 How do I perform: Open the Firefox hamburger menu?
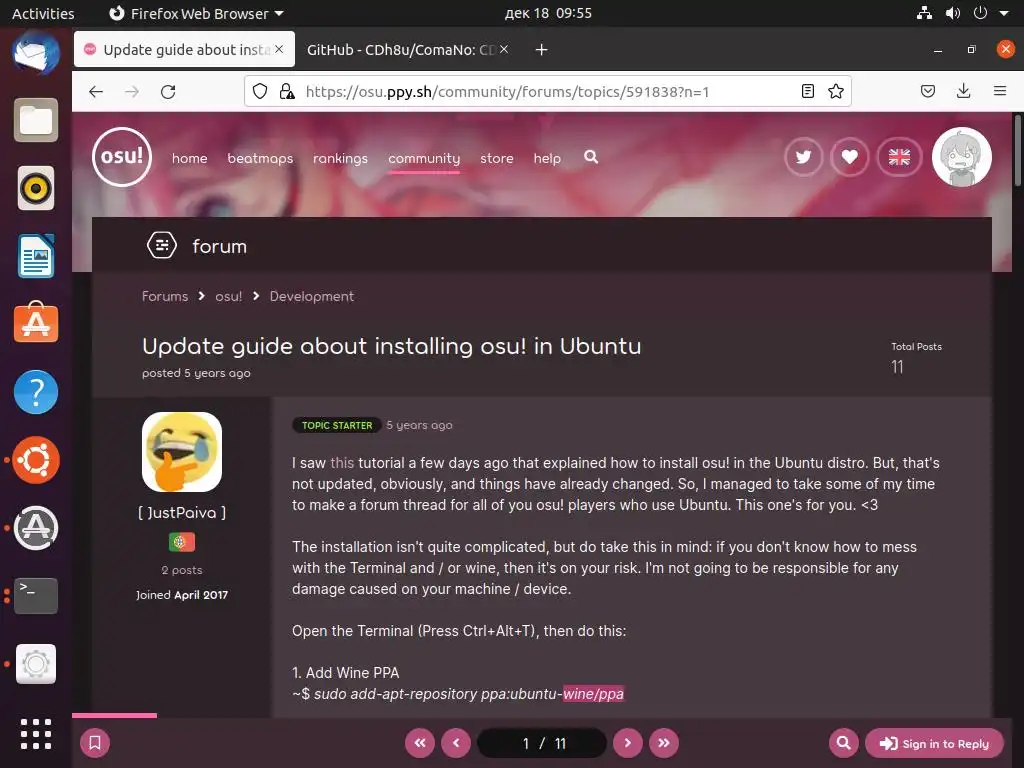[x=1000, y=91]
